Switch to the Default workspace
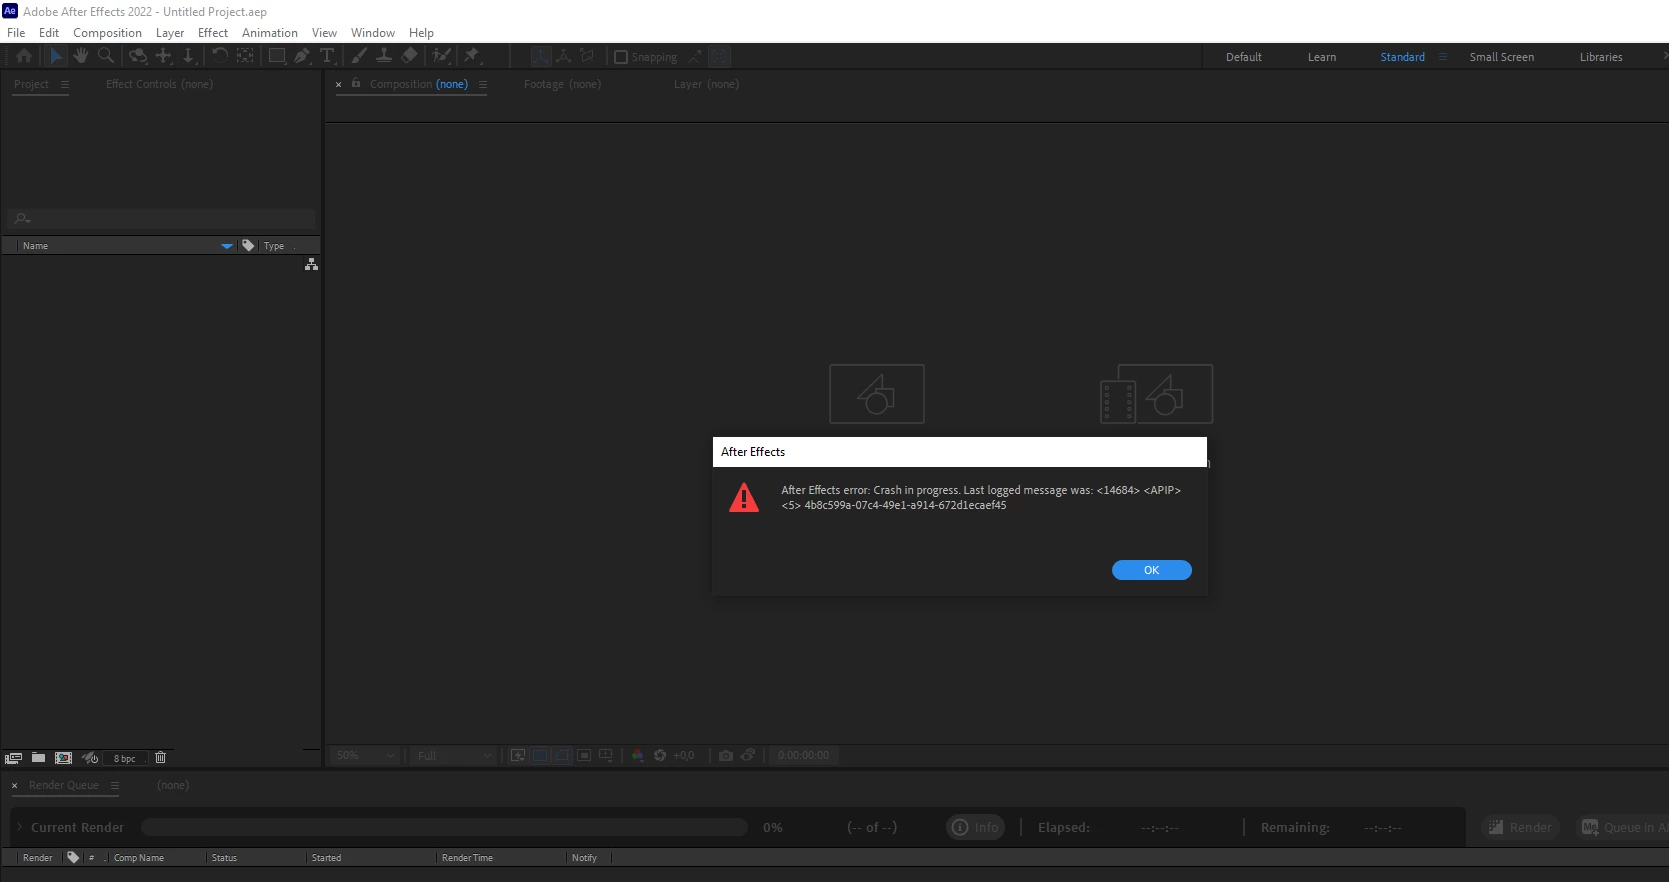The image size is (1669, 882). point(1243,57)
